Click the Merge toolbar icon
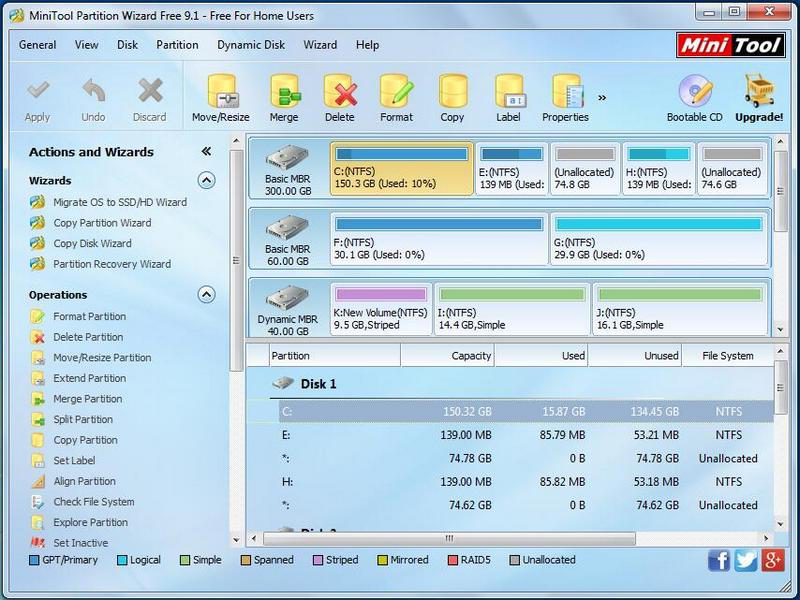 (x=284, y=91)
